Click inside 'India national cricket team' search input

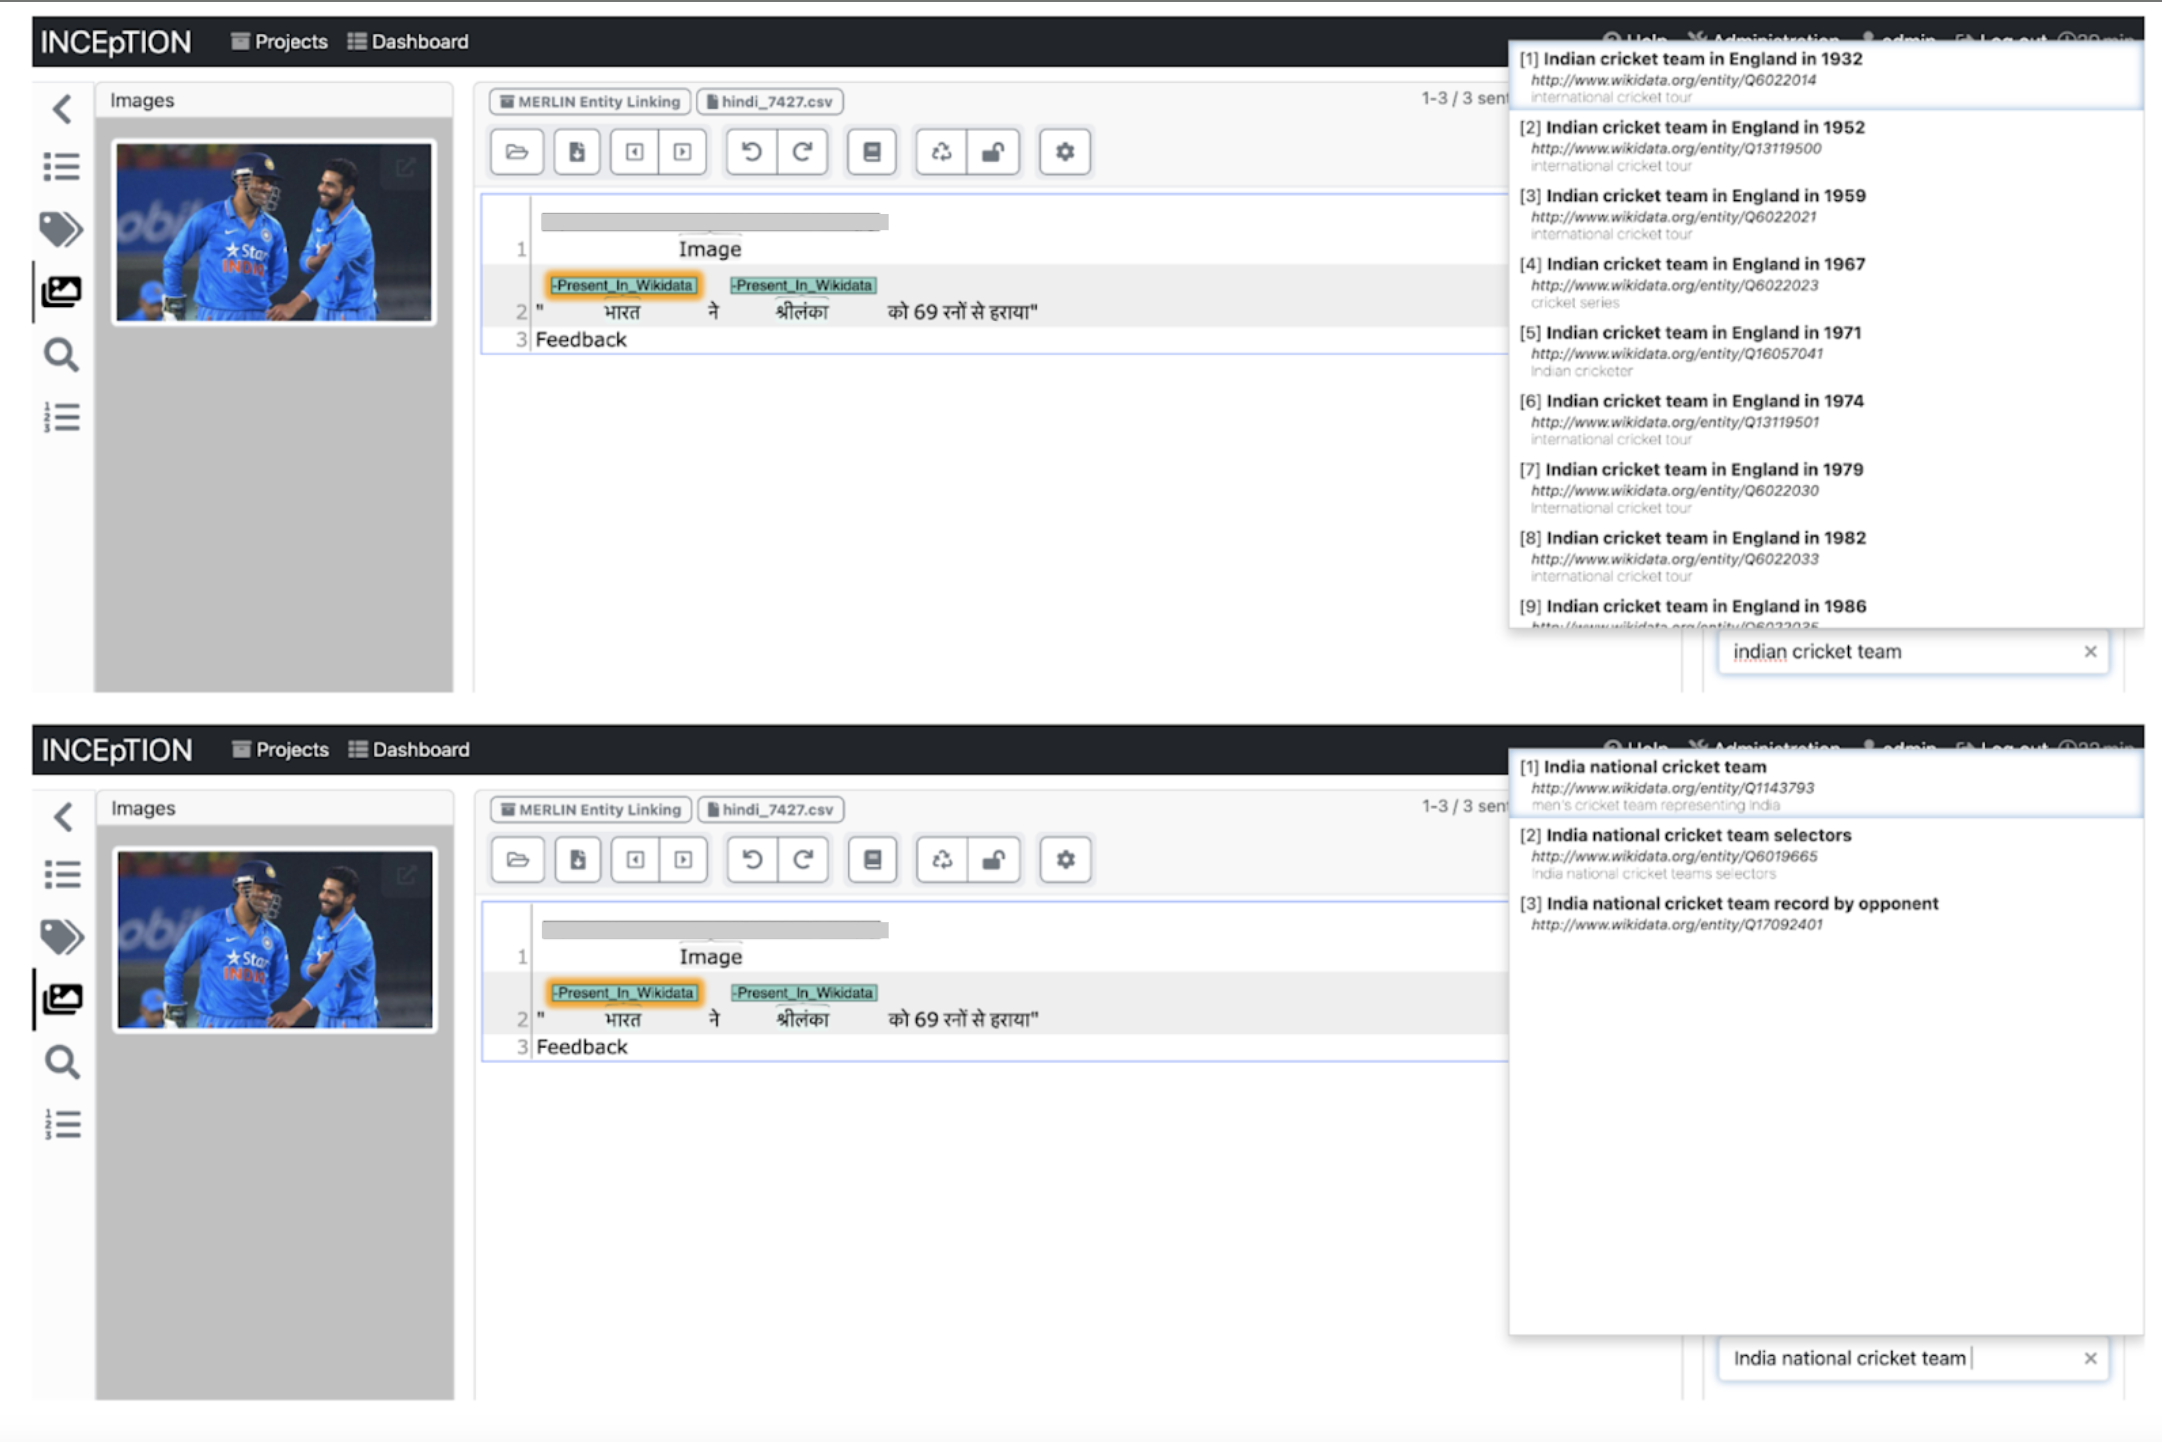(x=1880, y=1358)
